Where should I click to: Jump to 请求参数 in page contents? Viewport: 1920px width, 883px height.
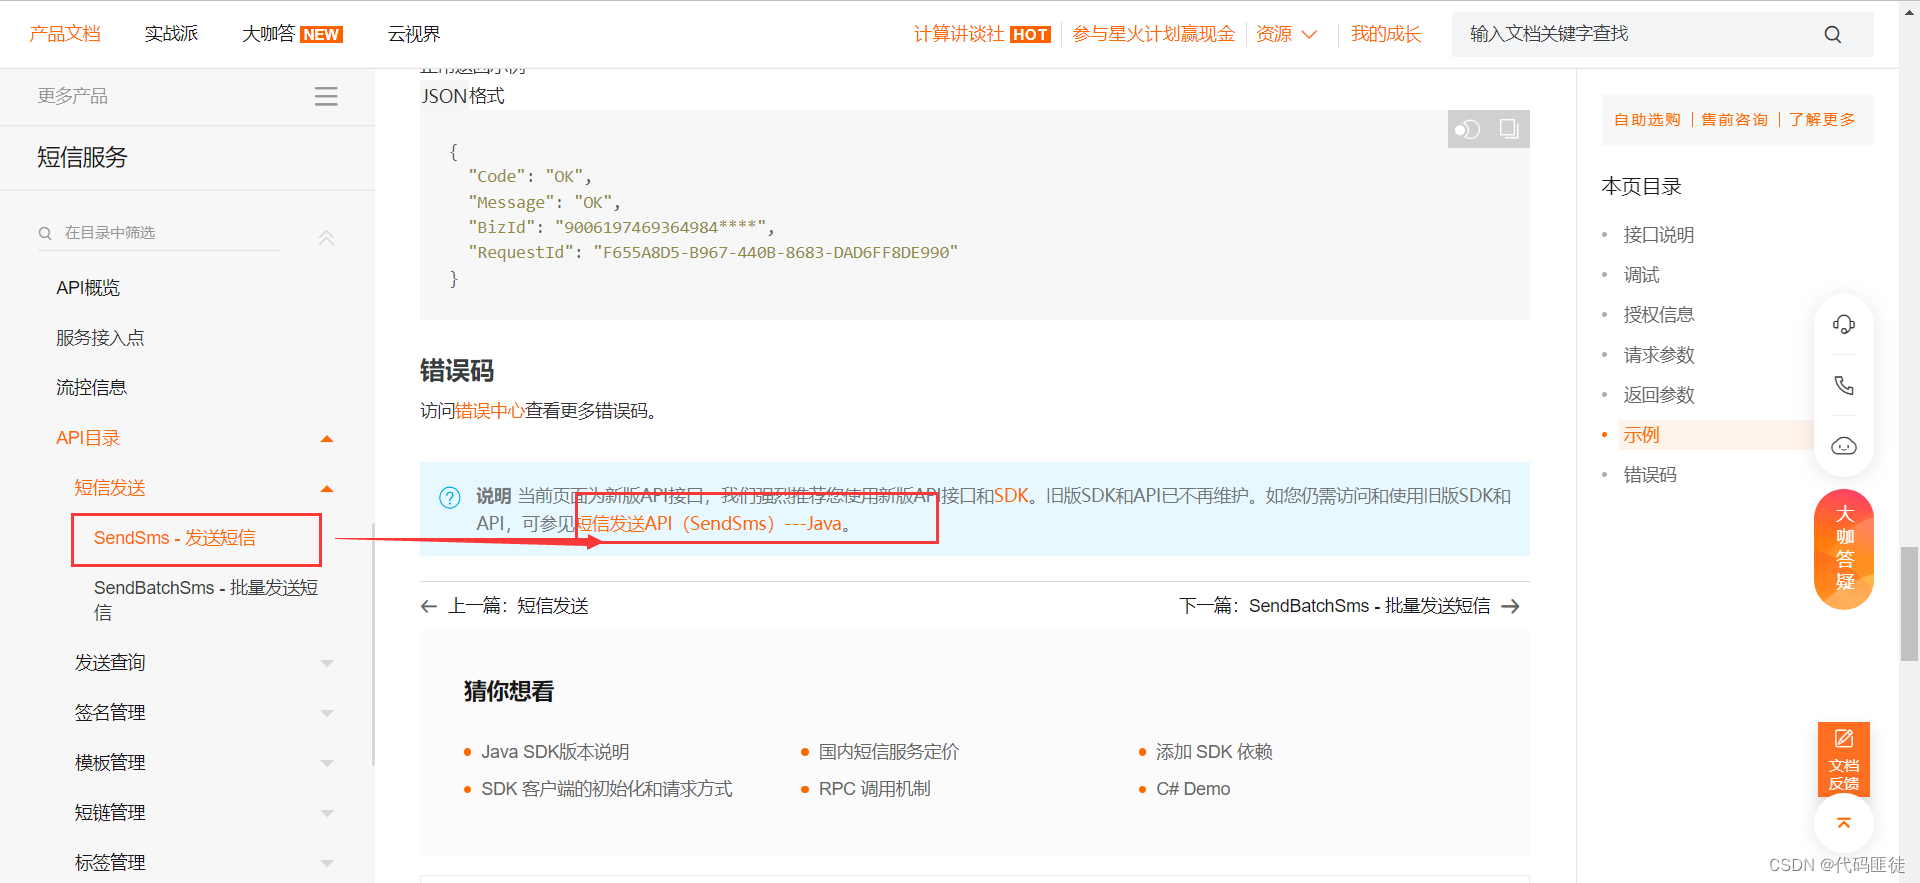click(x=1658, y=355)
